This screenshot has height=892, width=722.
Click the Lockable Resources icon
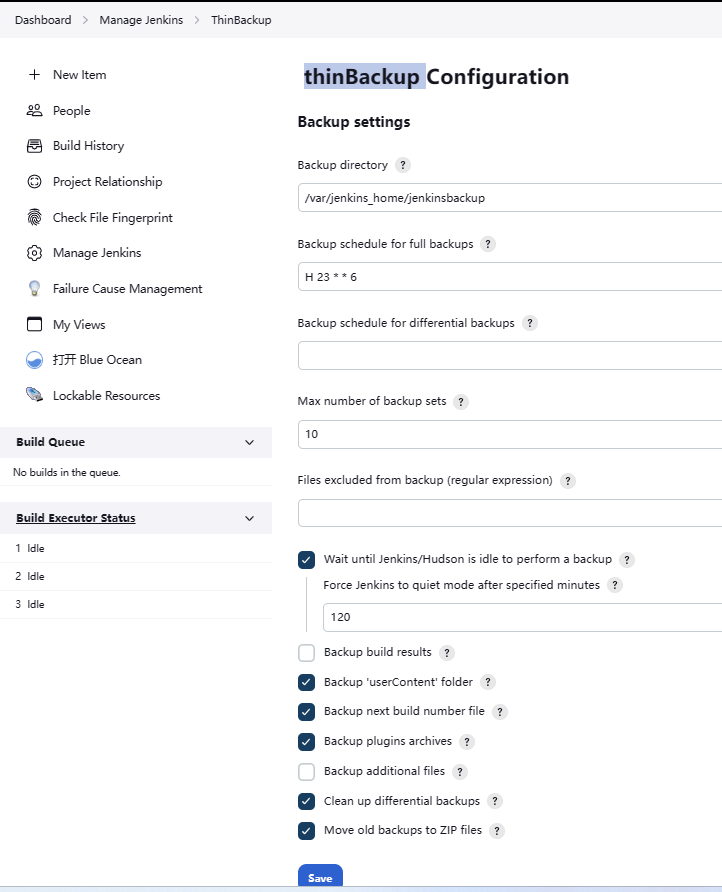pyautogui.click(x=34, y=395)
